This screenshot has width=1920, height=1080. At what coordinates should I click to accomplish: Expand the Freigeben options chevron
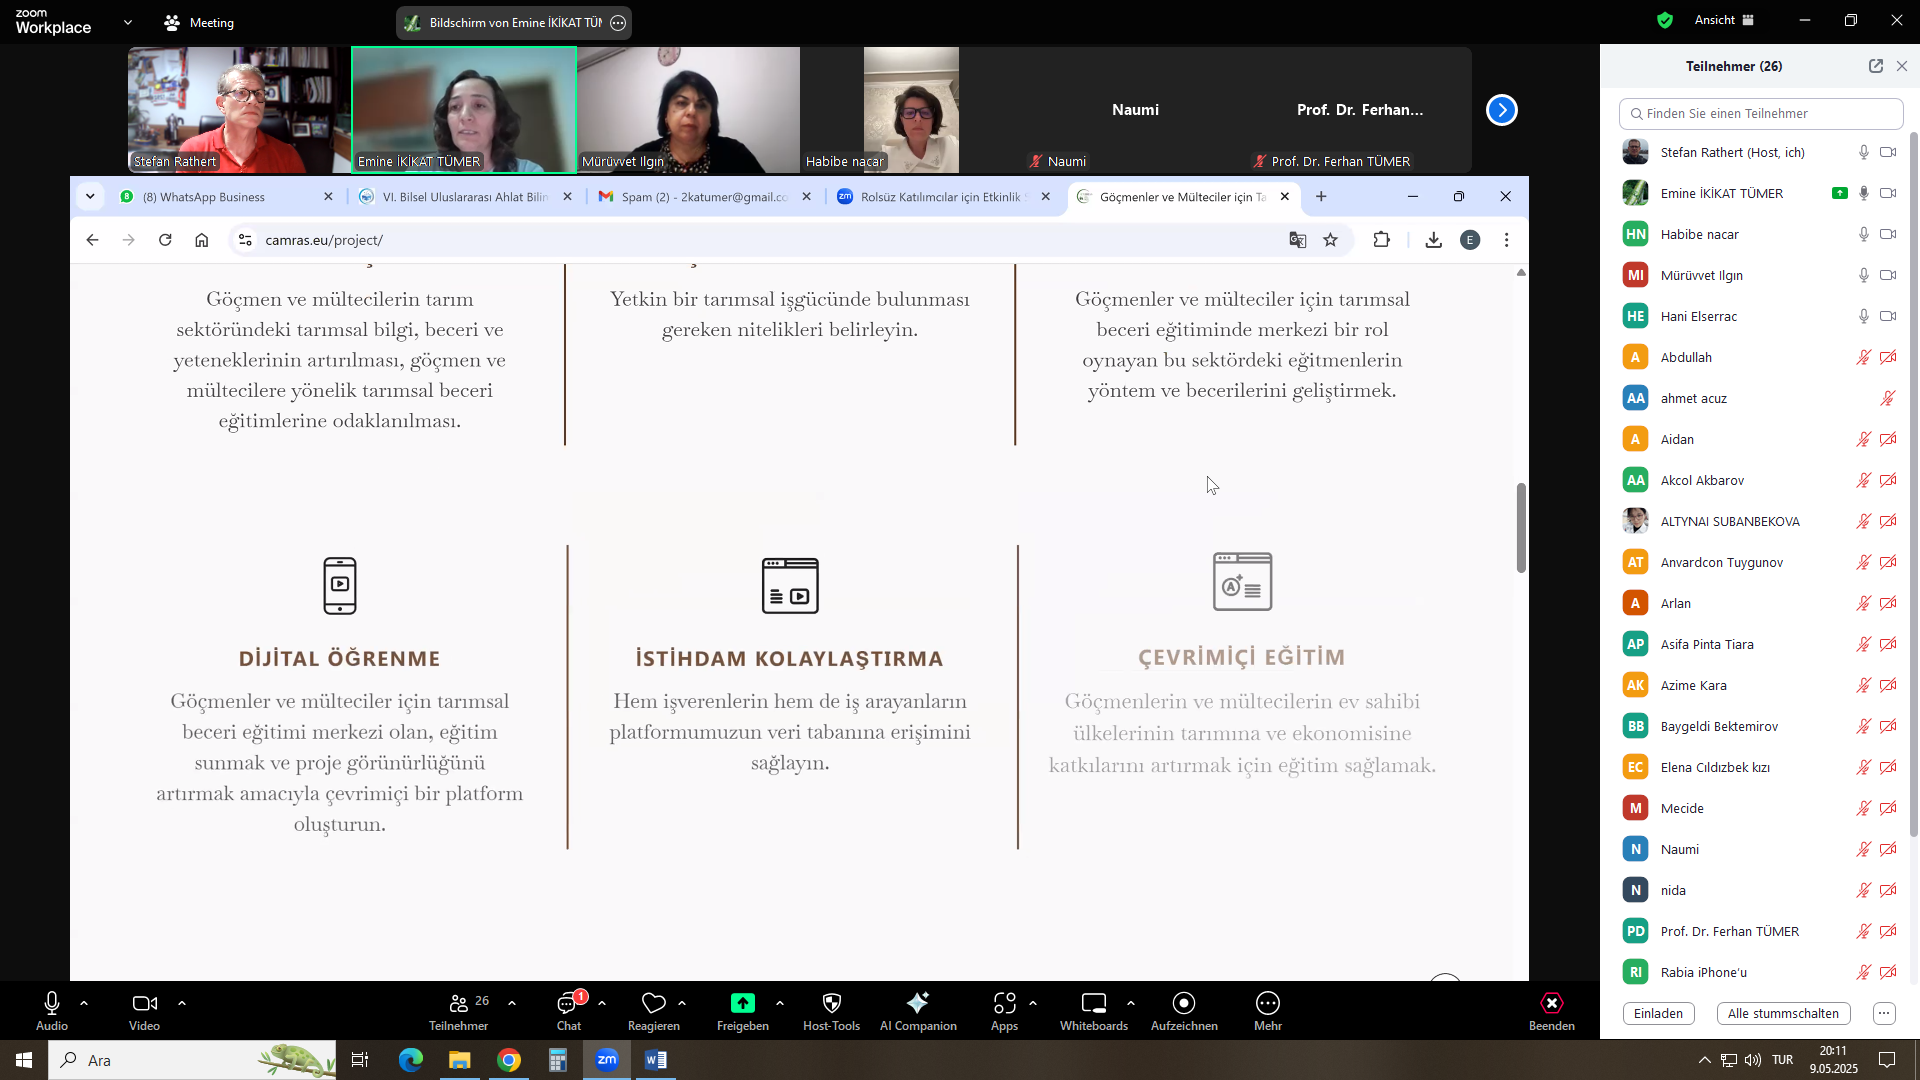pyautogui.click(x=780, y=1002)
